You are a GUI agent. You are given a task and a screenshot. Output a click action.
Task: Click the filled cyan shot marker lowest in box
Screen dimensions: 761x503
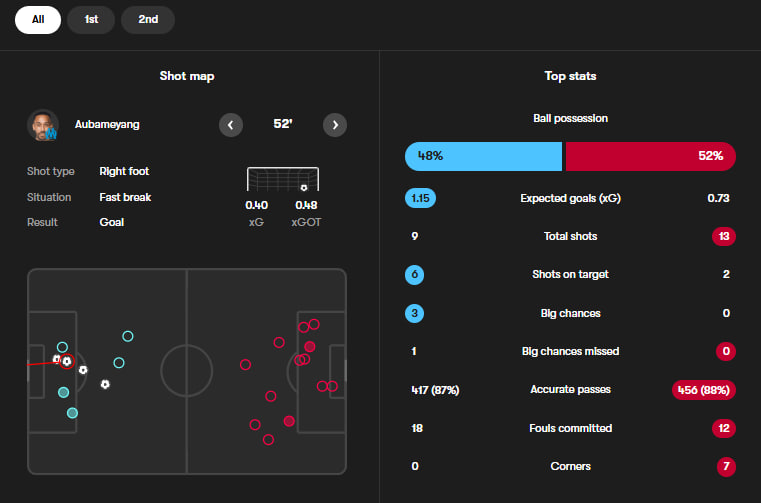point(72,412)
